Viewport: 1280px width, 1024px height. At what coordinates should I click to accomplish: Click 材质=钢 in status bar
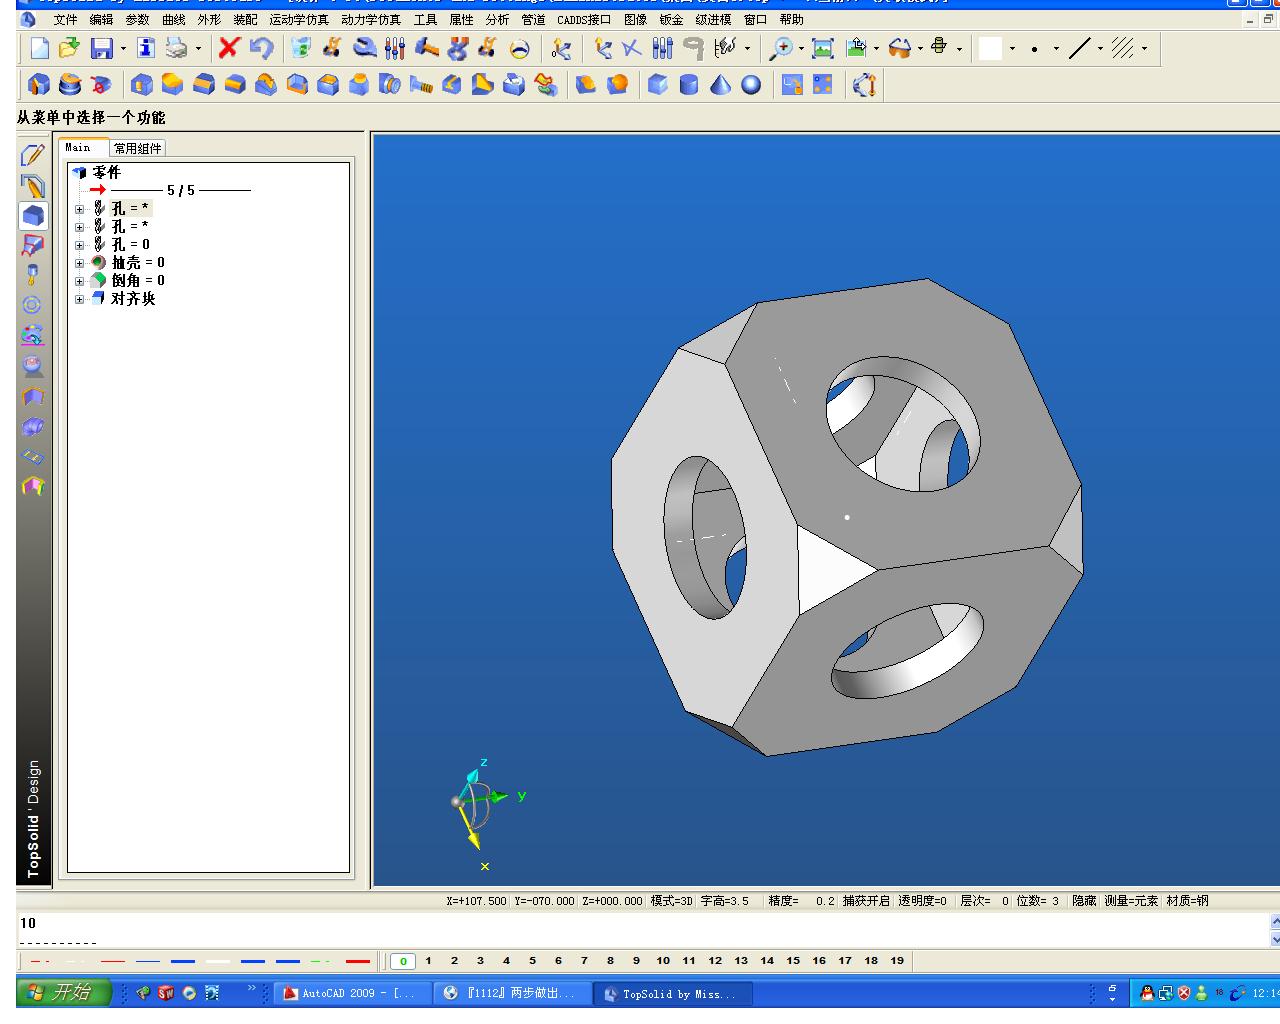(x=1187, y=901)
